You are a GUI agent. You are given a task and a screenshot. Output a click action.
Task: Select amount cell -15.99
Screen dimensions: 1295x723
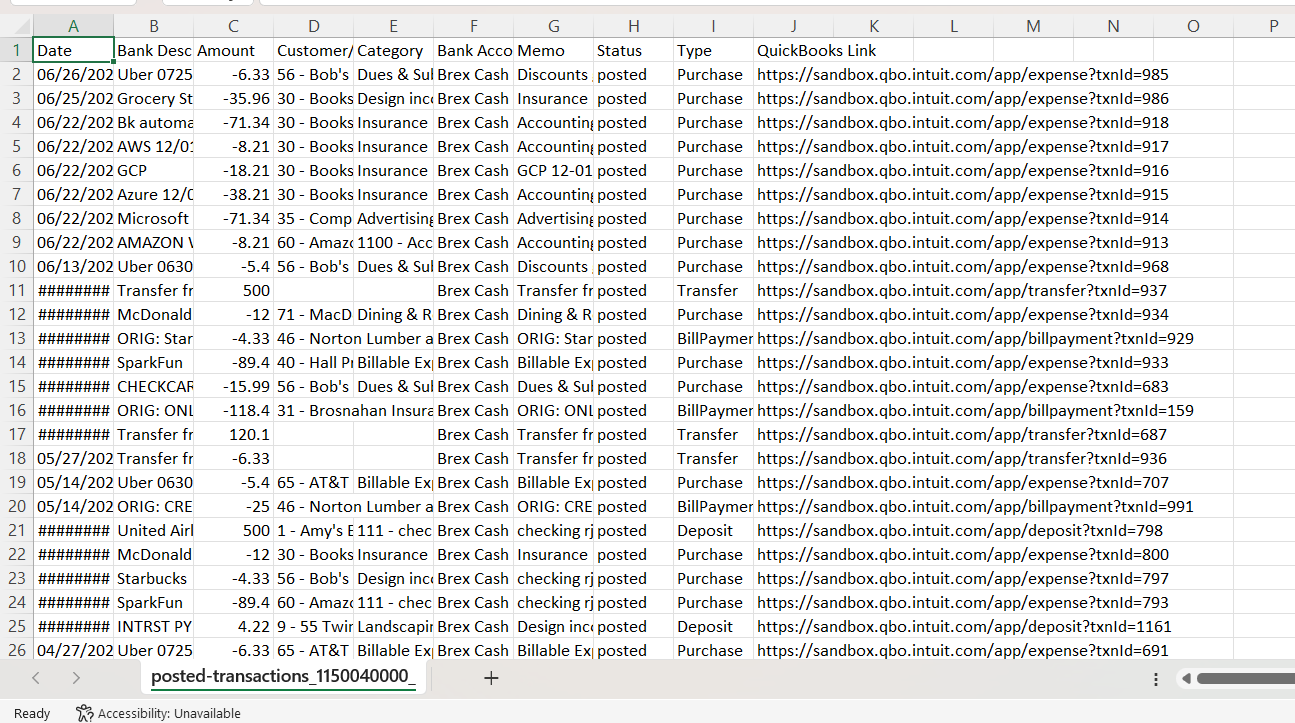pos(233,386)
